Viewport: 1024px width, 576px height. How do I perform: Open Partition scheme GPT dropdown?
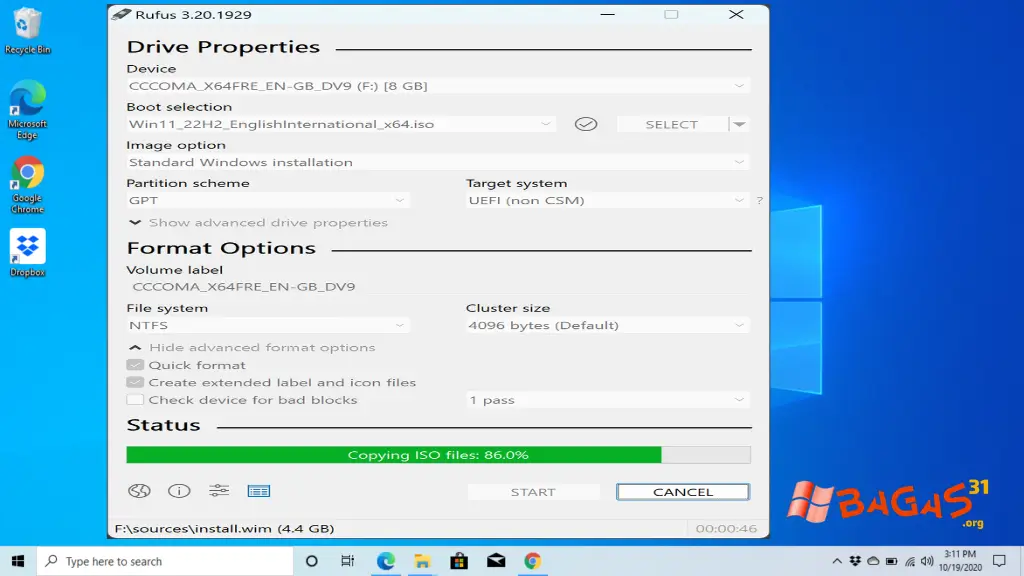pos(268,200)
